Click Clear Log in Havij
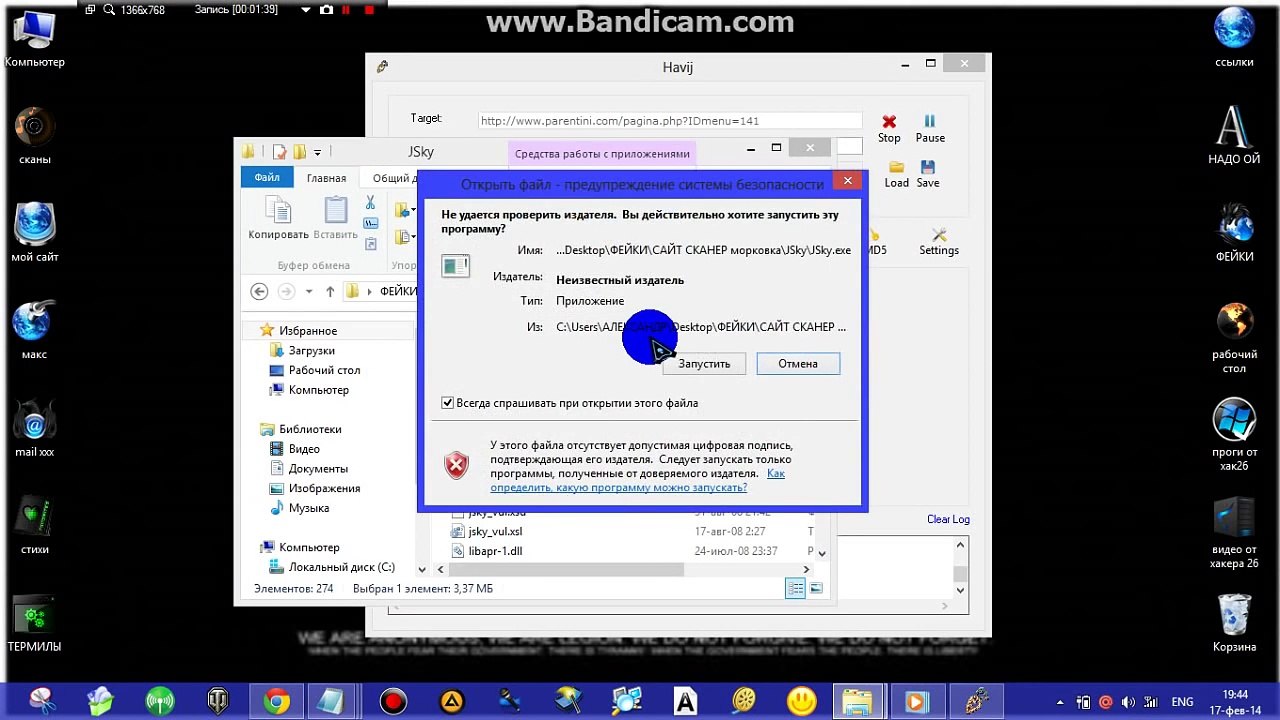This screenshot has width=1280, height=720. [948, 519]
